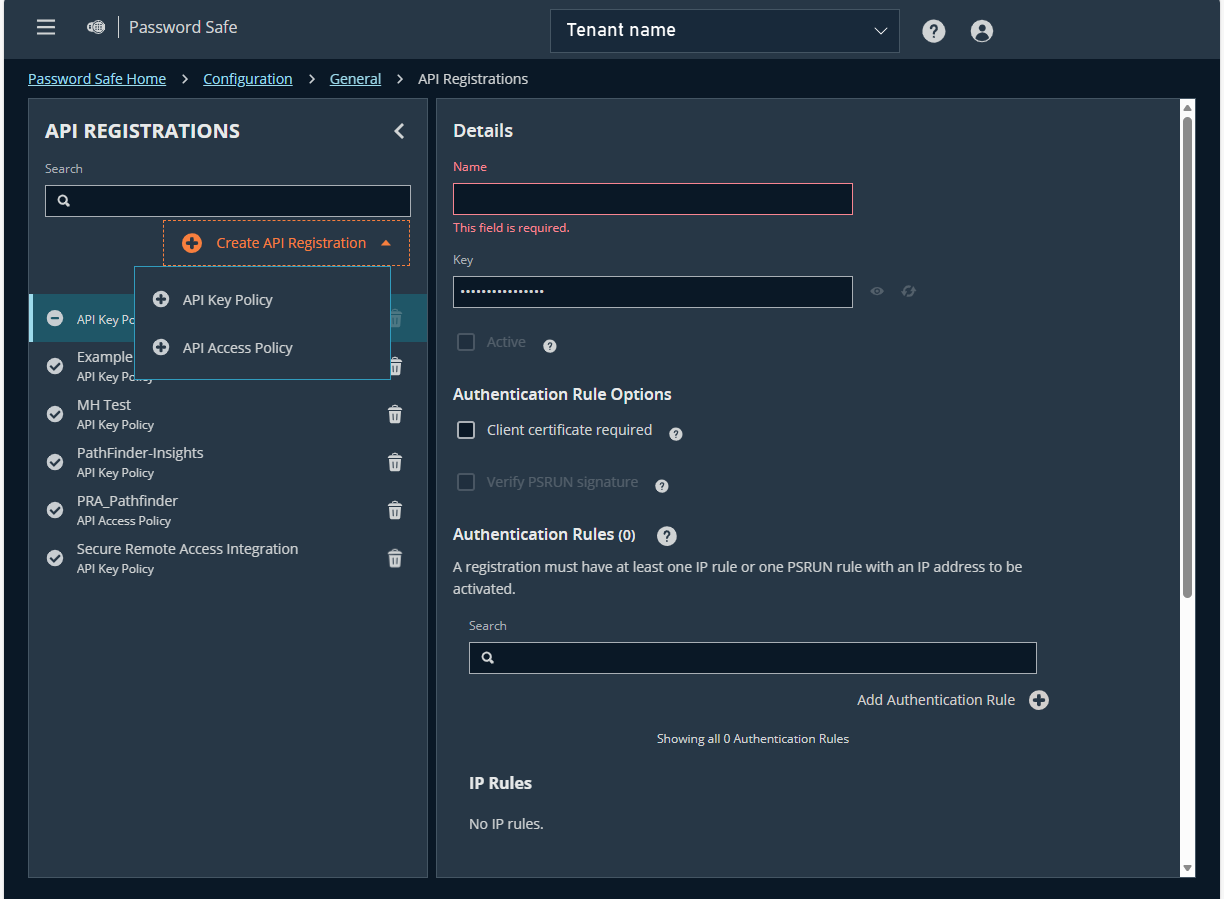The image size is (1224, 899).
Task: Select the PRA_Pathfinder registration row
Action: 228,510
